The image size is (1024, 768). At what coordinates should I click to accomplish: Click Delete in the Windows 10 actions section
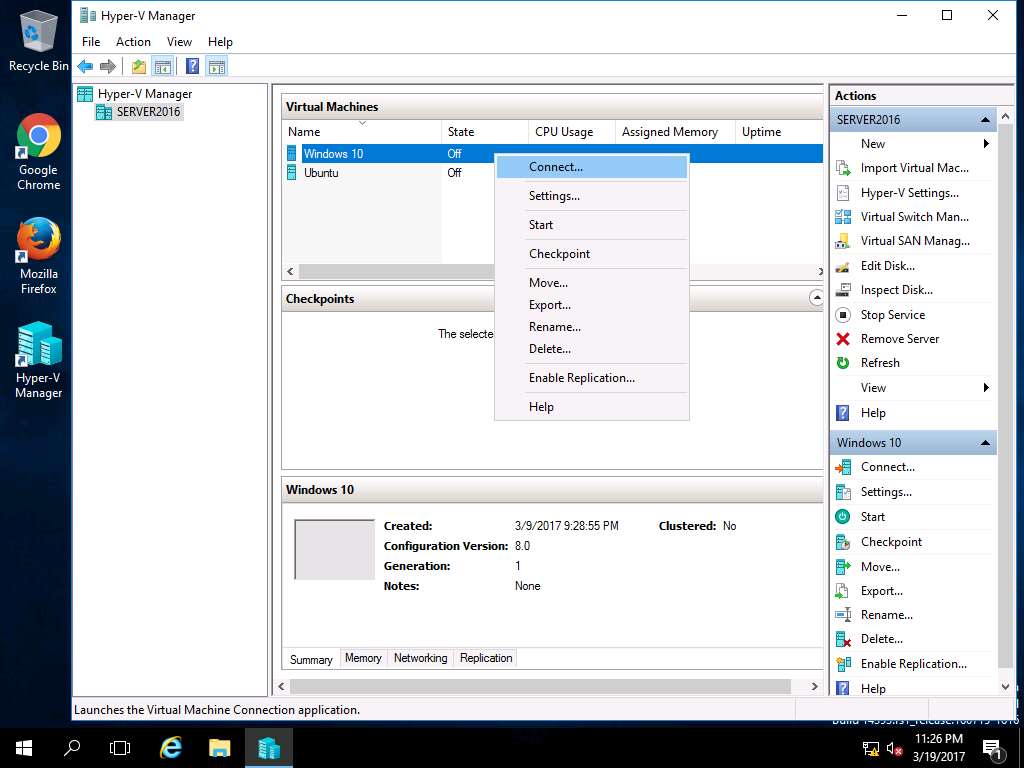(x=881, y=639)
